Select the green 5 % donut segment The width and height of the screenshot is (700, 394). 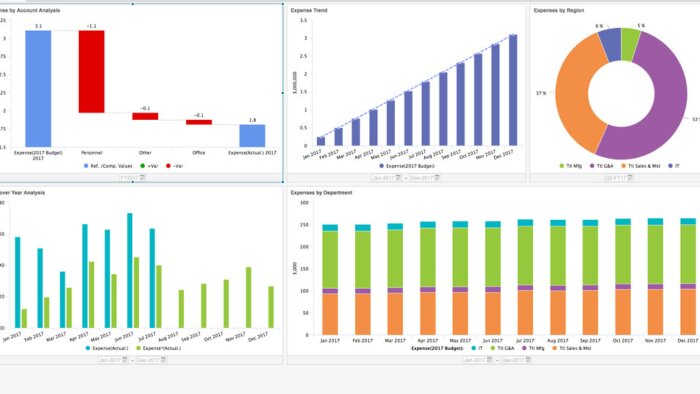629,44
